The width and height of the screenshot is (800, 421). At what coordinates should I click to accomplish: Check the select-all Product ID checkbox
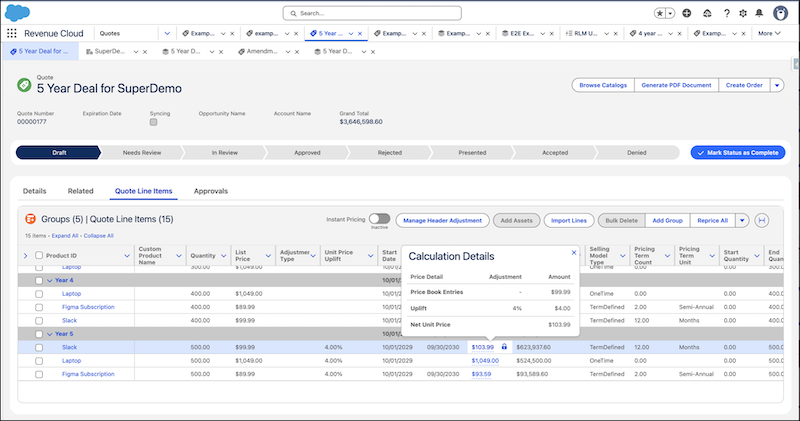tap(39, 255)
